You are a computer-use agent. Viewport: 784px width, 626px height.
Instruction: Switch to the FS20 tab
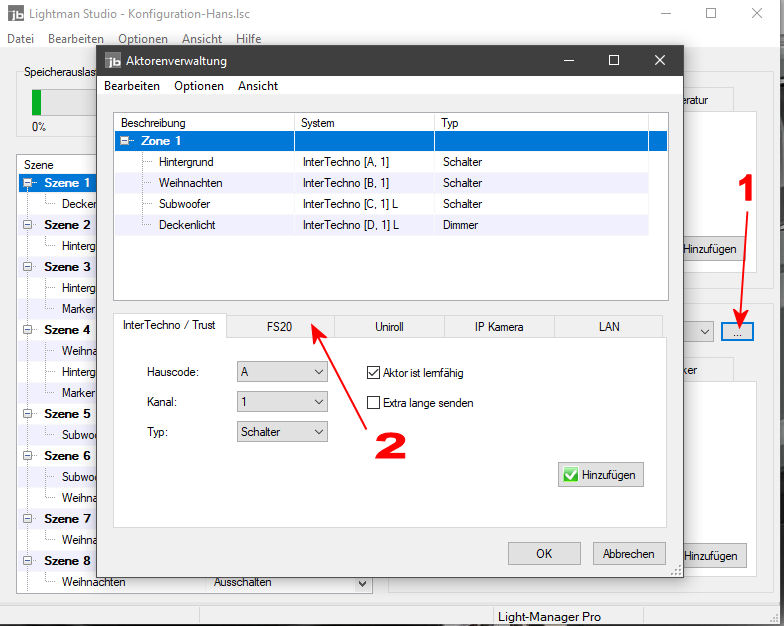[279, 326]
